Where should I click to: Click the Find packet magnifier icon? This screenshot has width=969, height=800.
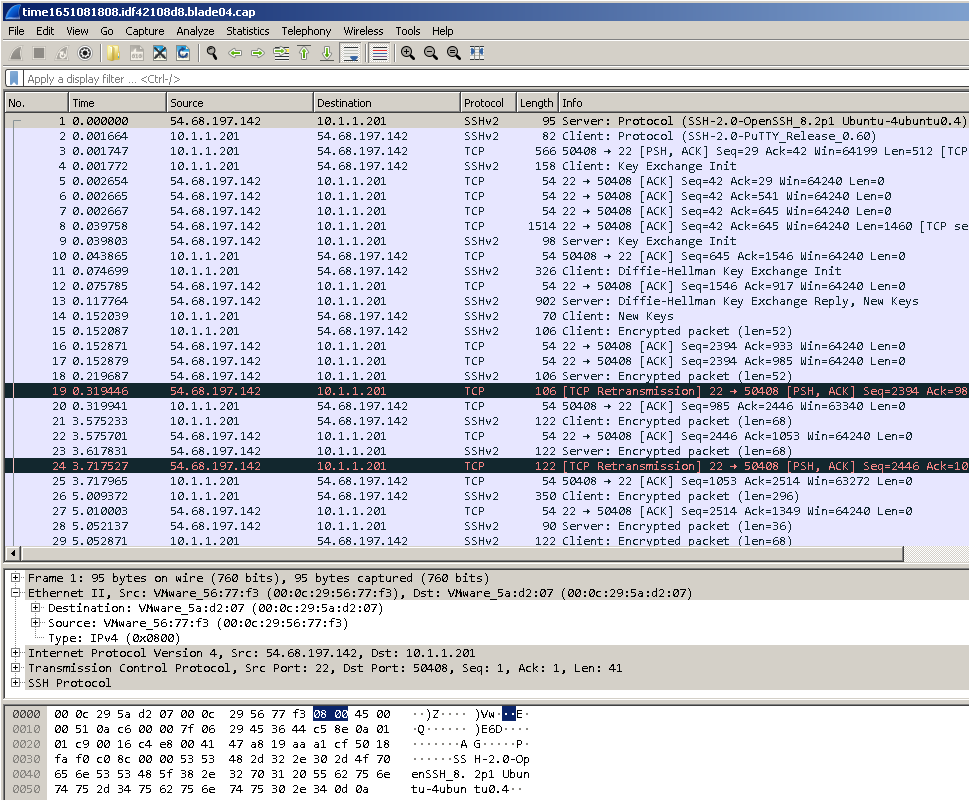click(x=212, y=53)
